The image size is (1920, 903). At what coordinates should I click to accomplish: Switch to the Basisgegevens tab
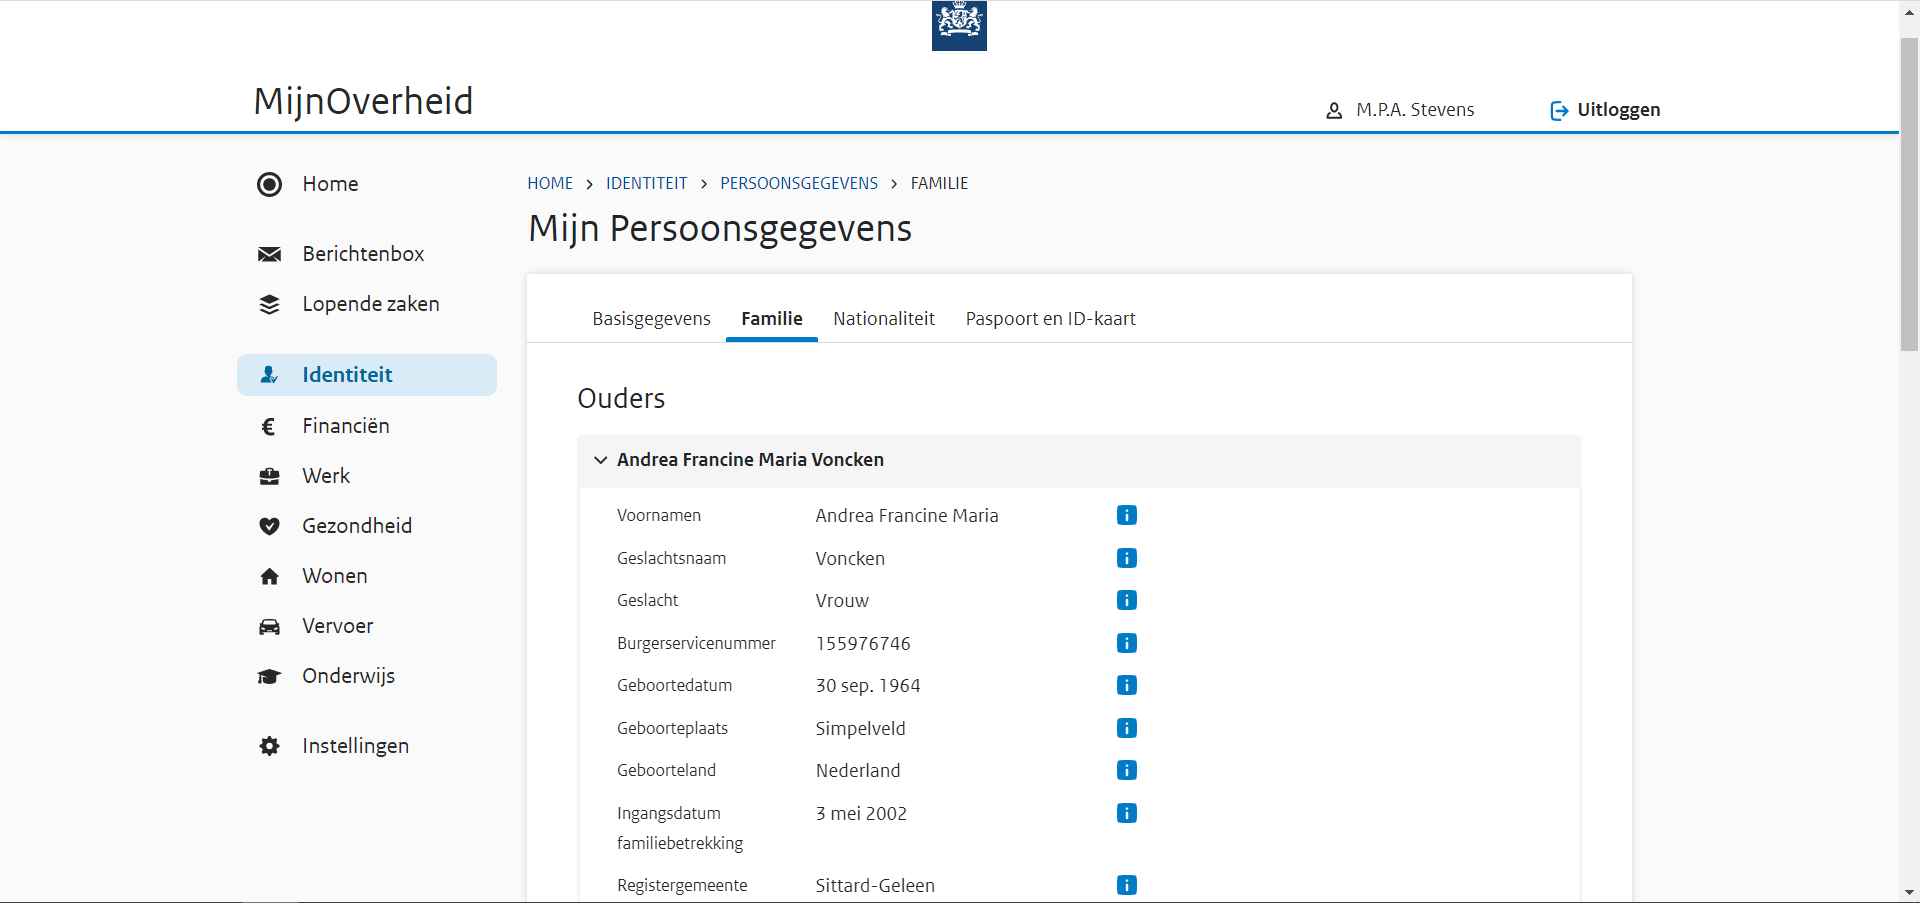click(x=651, y=319)
